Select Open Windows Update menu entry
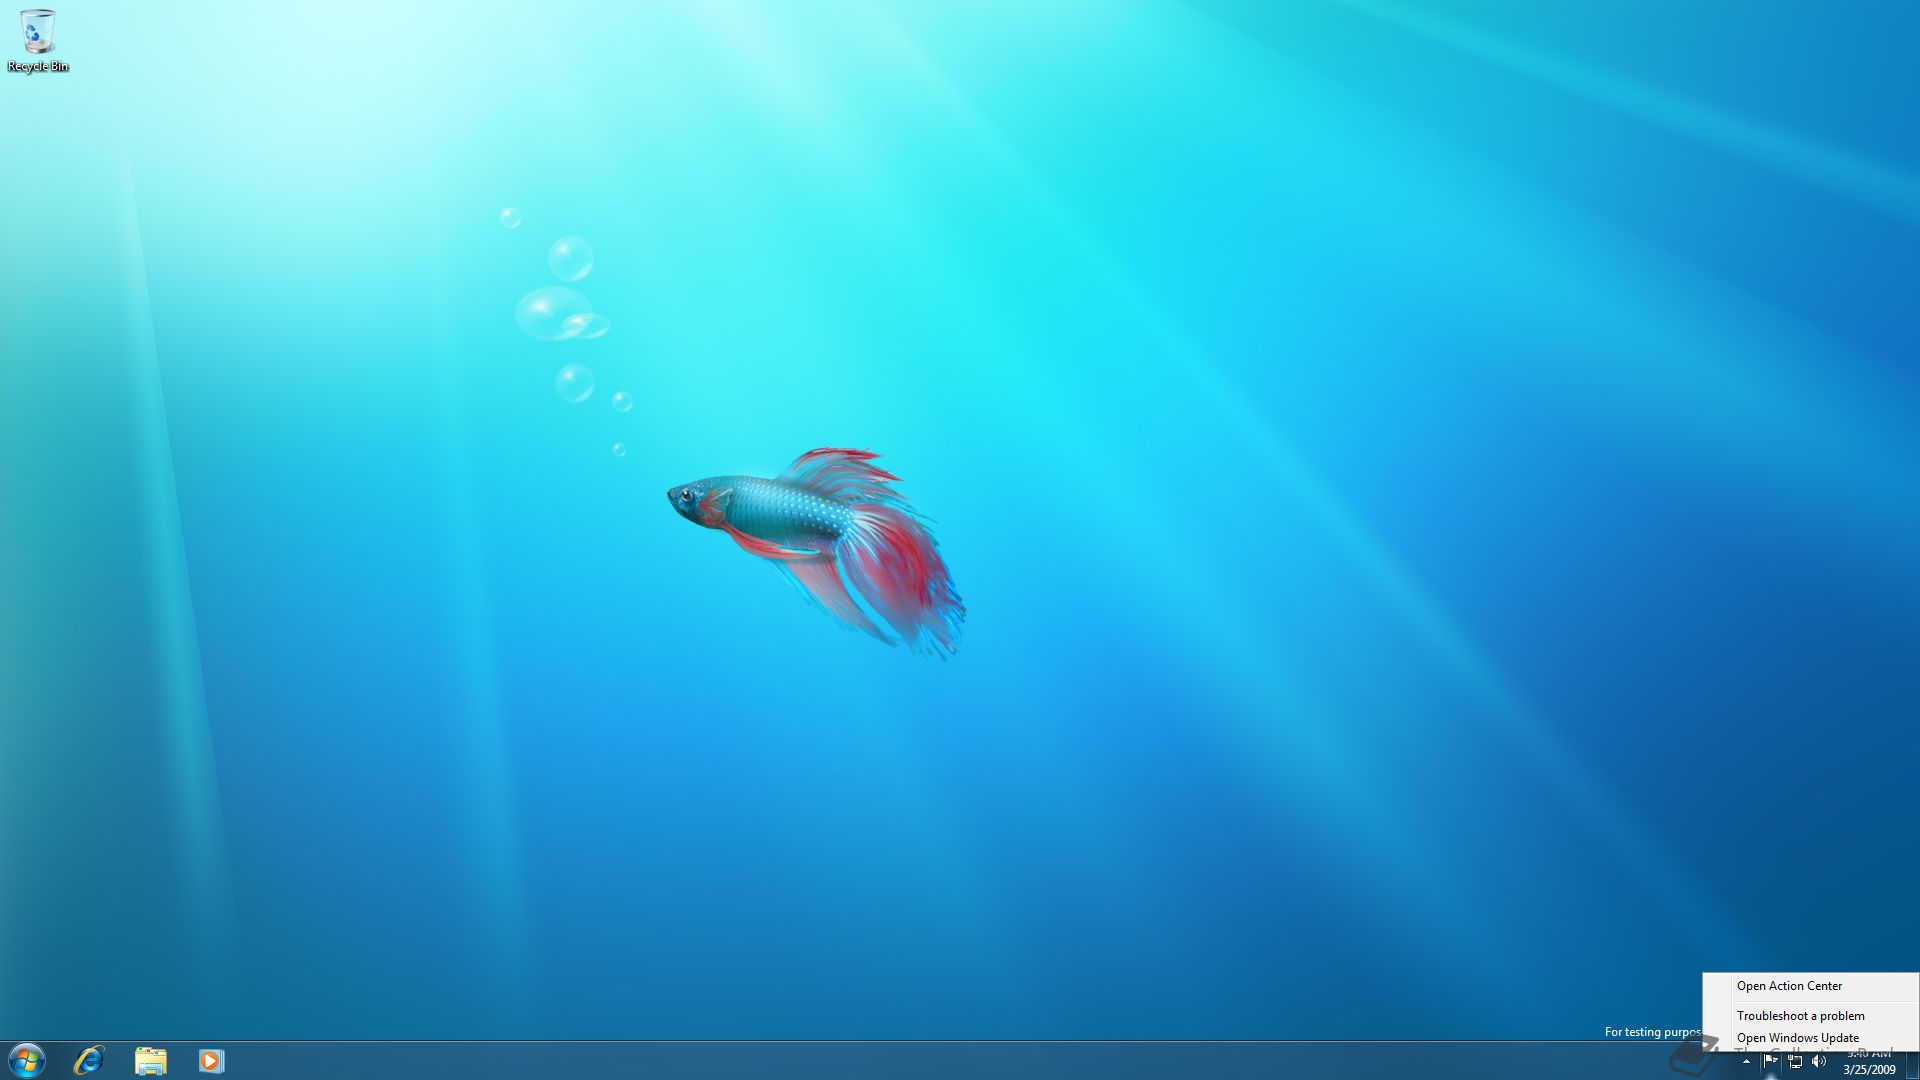Screen dimensions: 1920x1080 pyautogui.click(x=1810, y=1038)
